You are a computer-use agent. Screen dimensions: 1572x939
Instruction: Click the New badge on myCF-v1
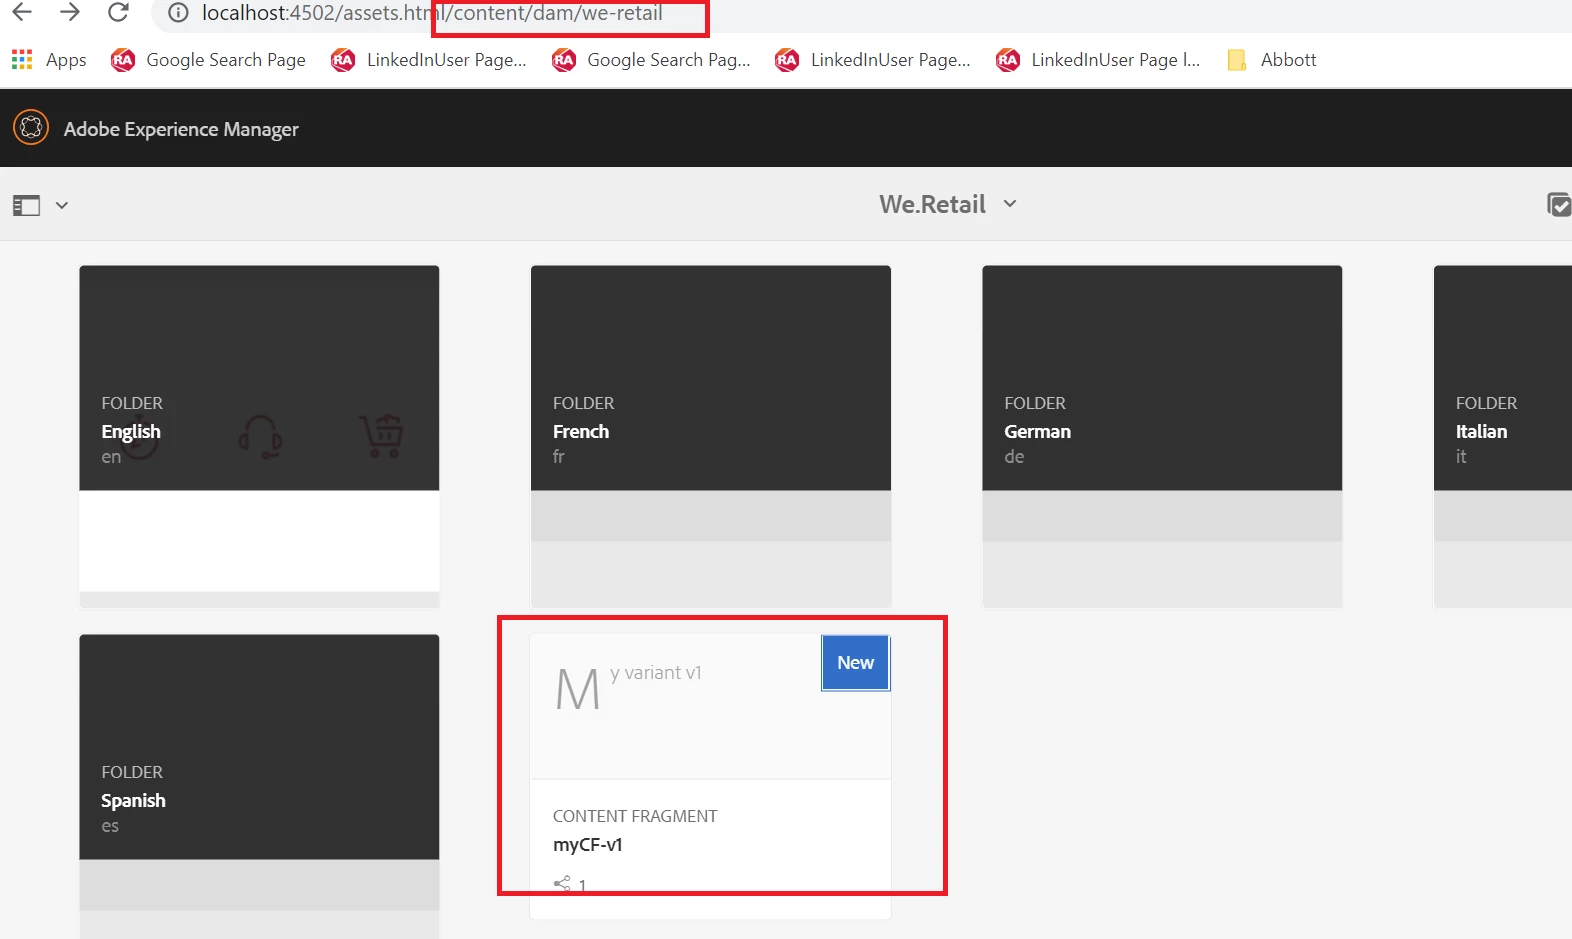tap(856, 663)
